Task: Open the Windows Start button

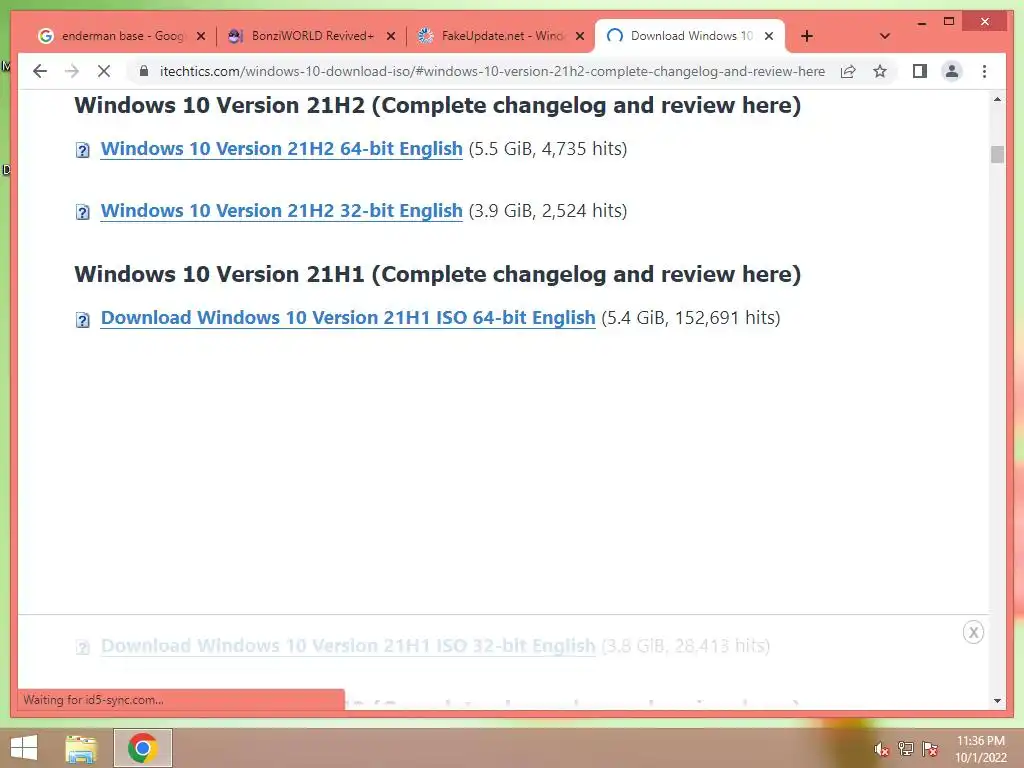Action: click(24, 748)
